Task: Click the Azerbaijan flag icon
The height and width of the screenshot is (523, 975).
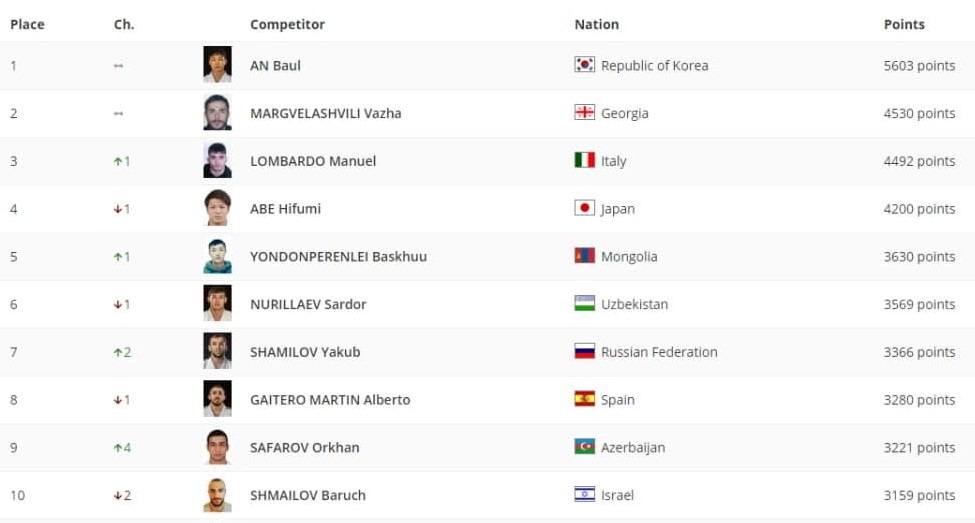Action: point(584,447)
